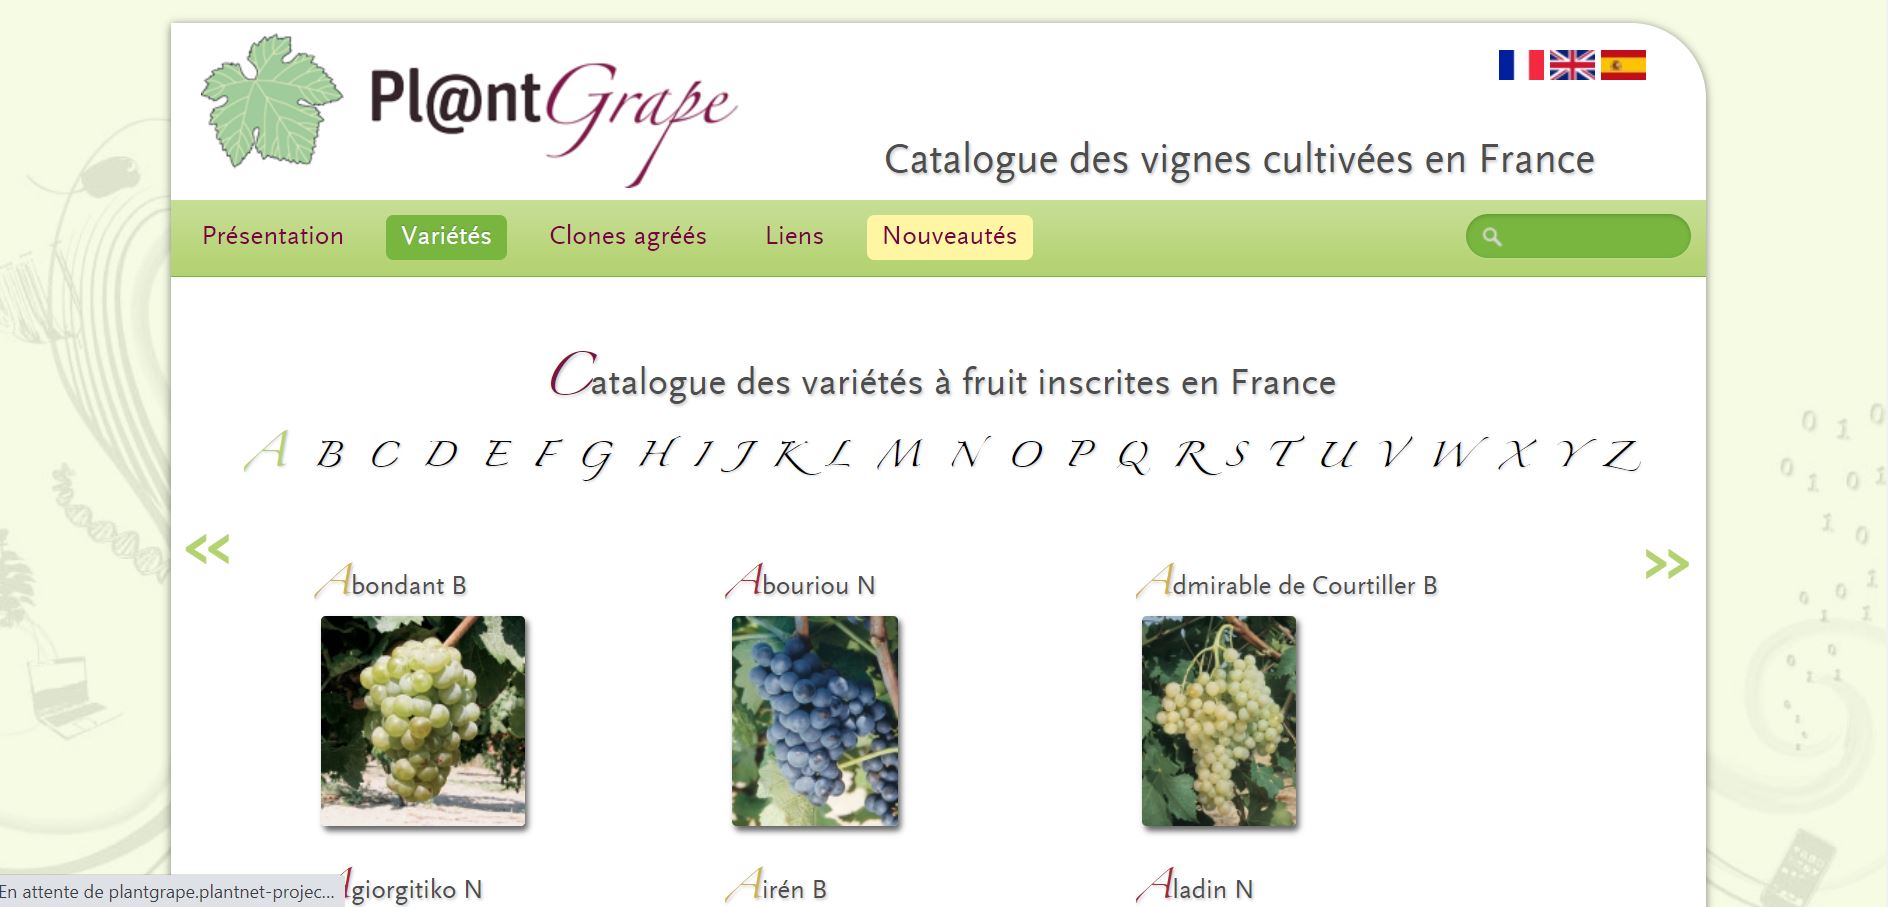Select the Variétés tab

pos(446,237)
